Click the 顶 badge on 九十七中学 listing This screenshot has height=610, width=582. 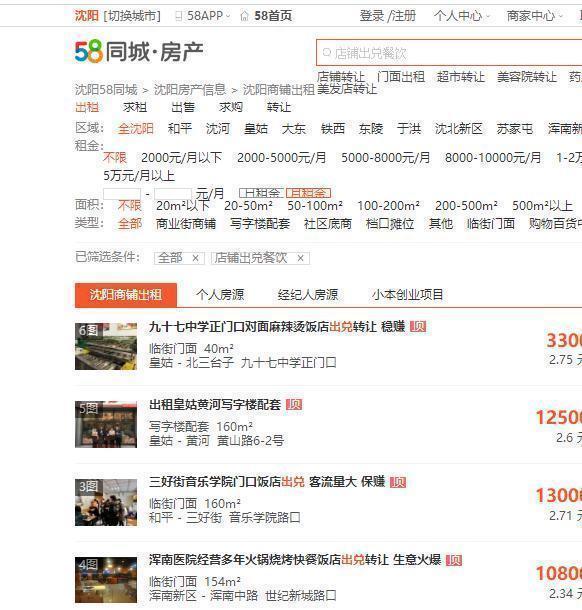point(418,326)
